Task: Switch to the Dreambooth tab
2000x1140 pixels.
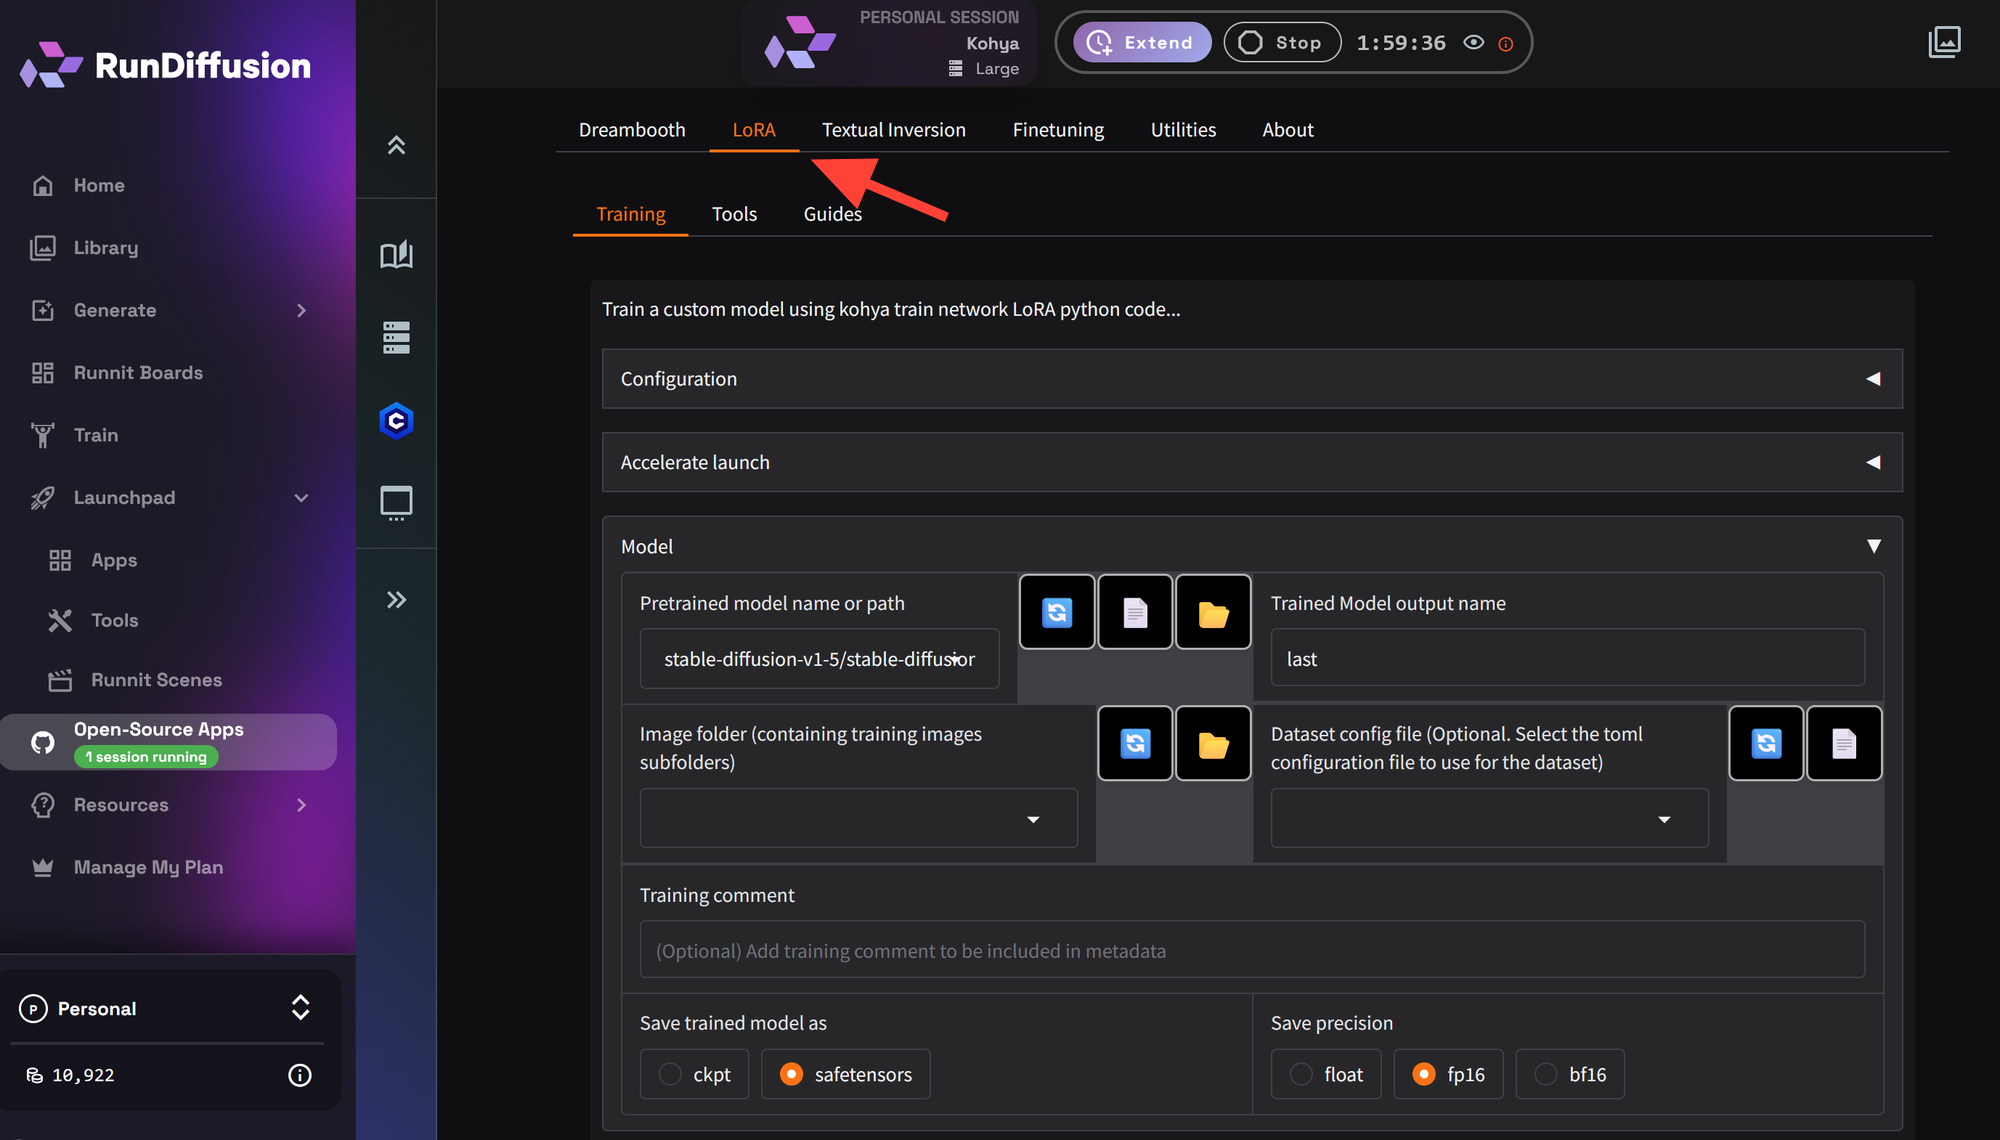Action: [631, 130]
